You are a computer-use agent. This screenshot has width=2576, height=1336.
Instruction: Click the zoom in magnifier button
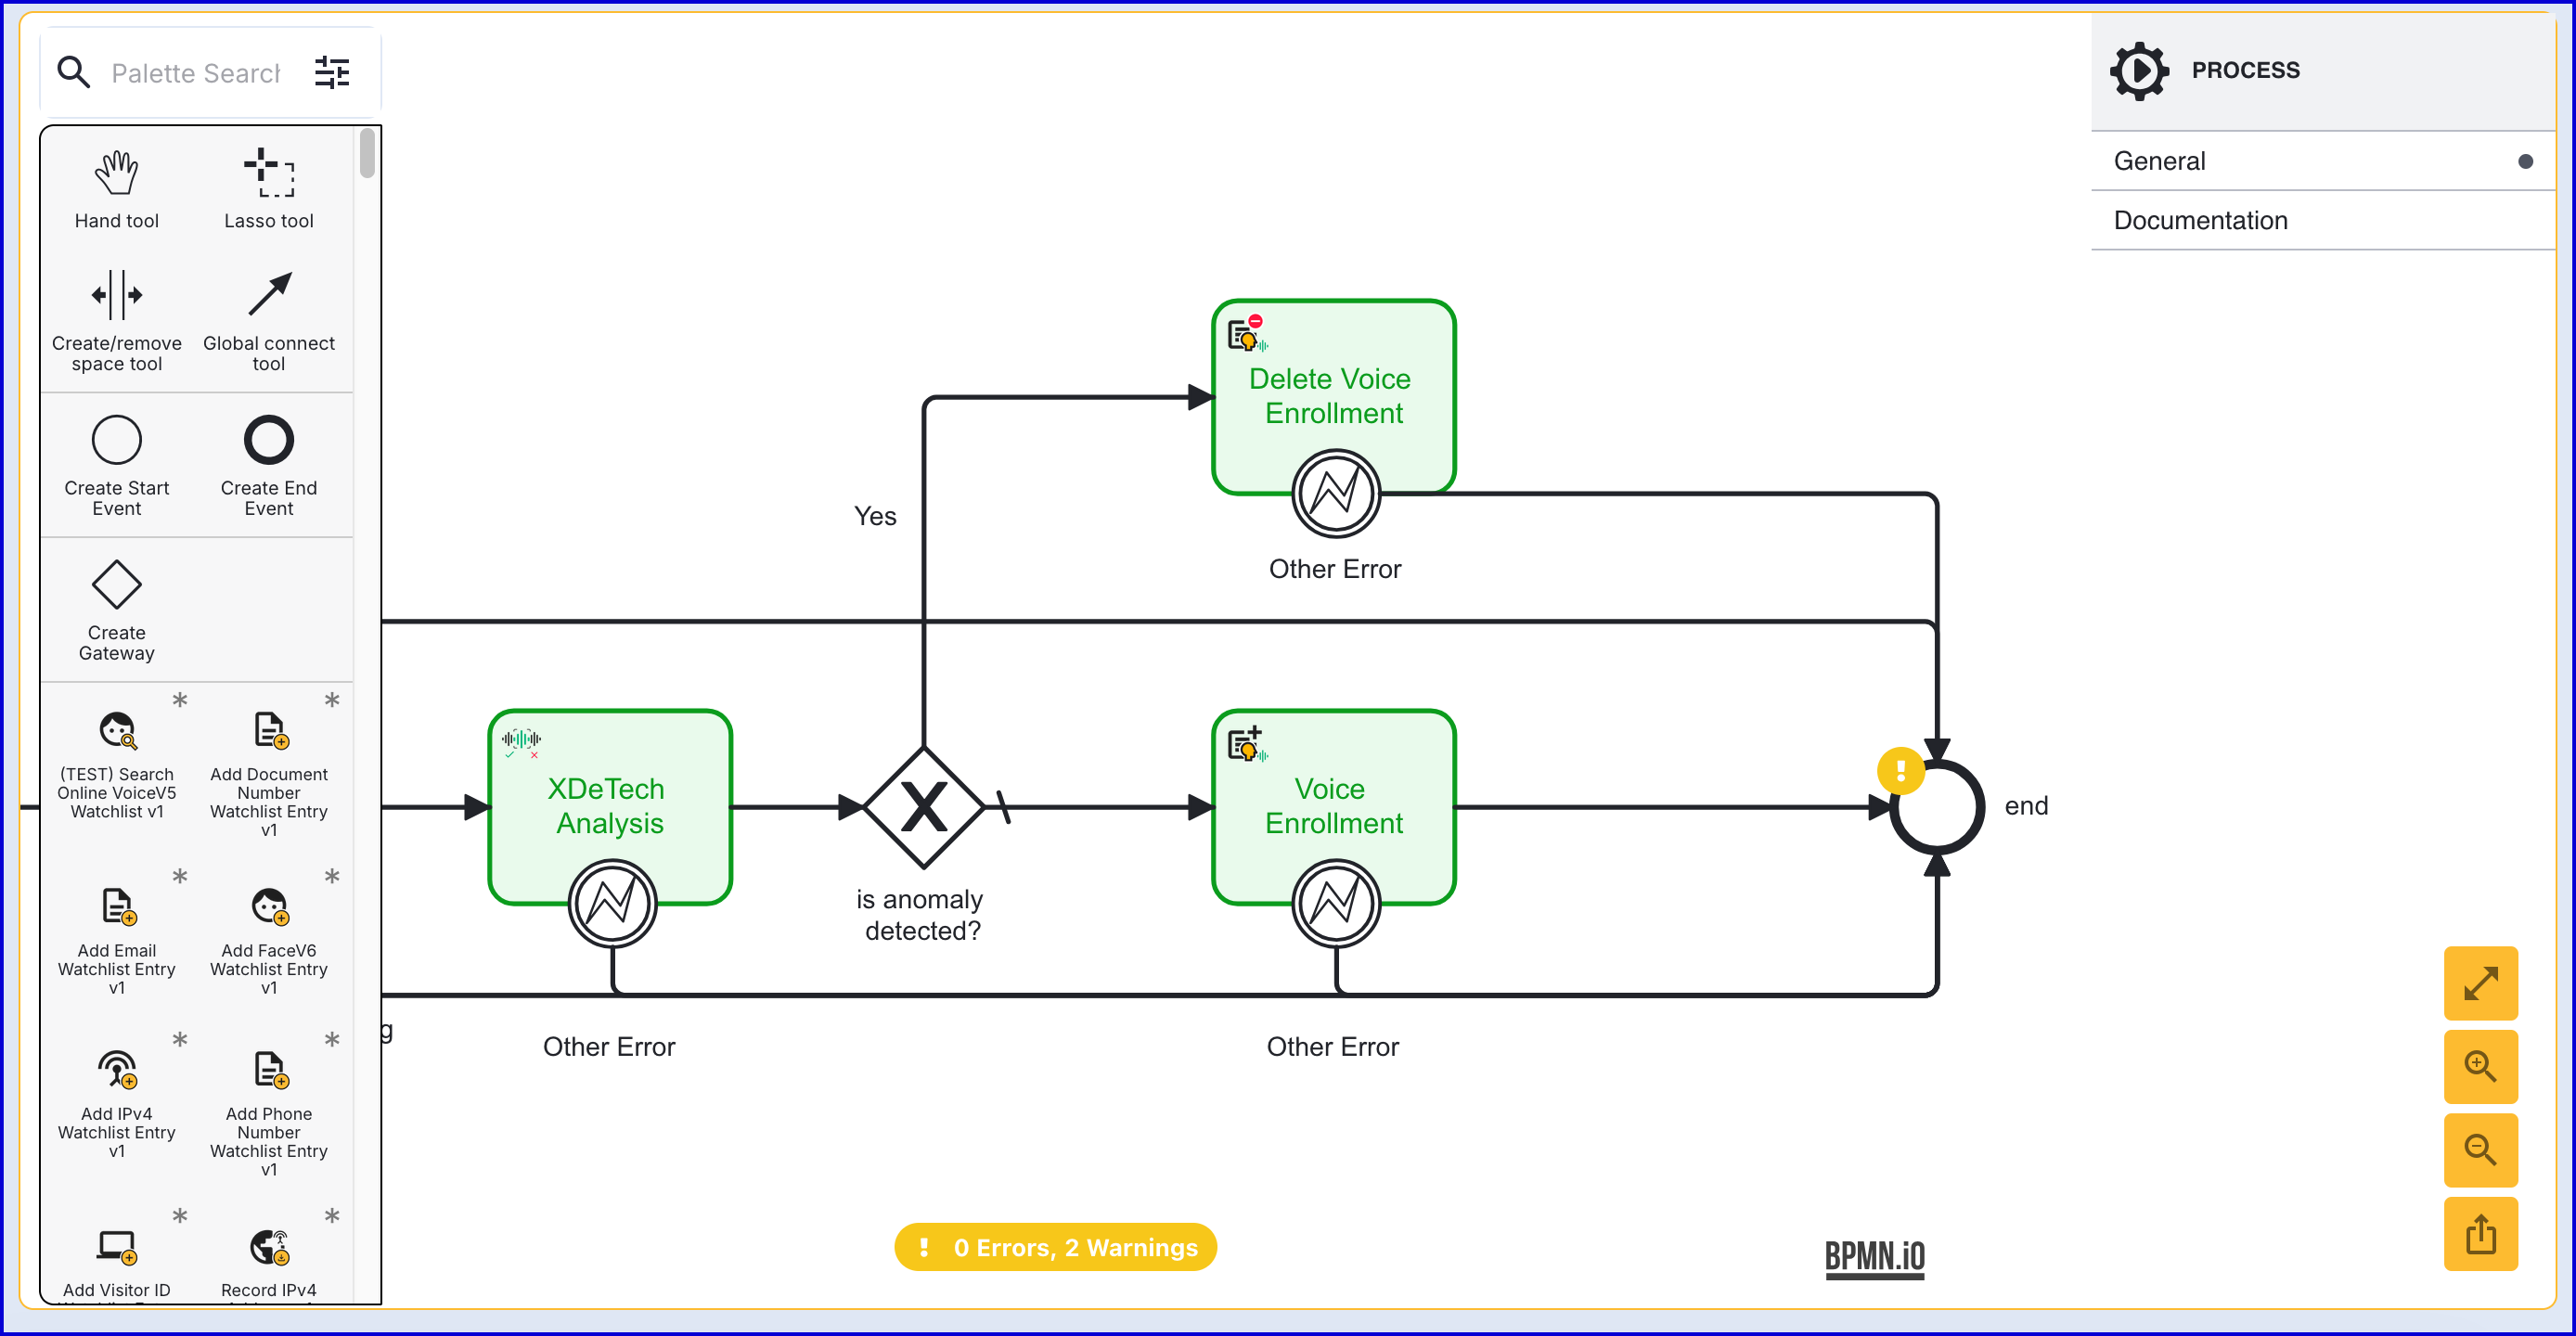coord(2480,1066)
